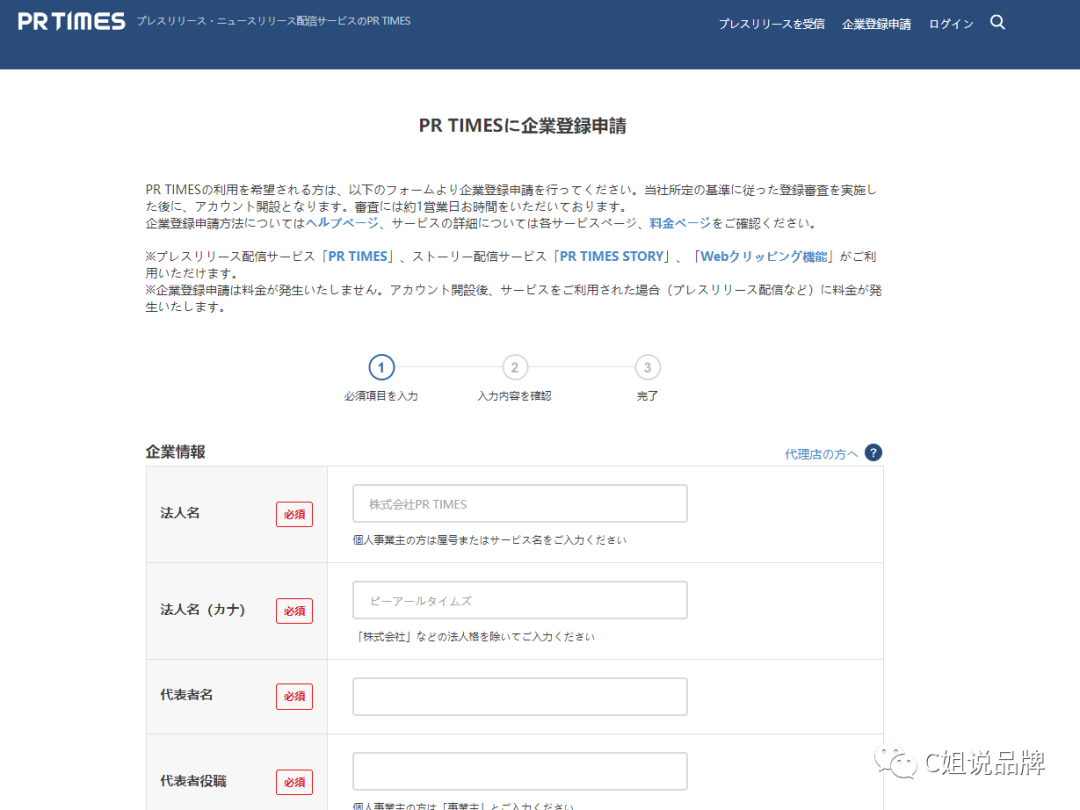Image resolution: width=1080 pixels, height=810 pixels.
Task: Select プレスリリースを受信 in the top menu
Action: point(771,23)
